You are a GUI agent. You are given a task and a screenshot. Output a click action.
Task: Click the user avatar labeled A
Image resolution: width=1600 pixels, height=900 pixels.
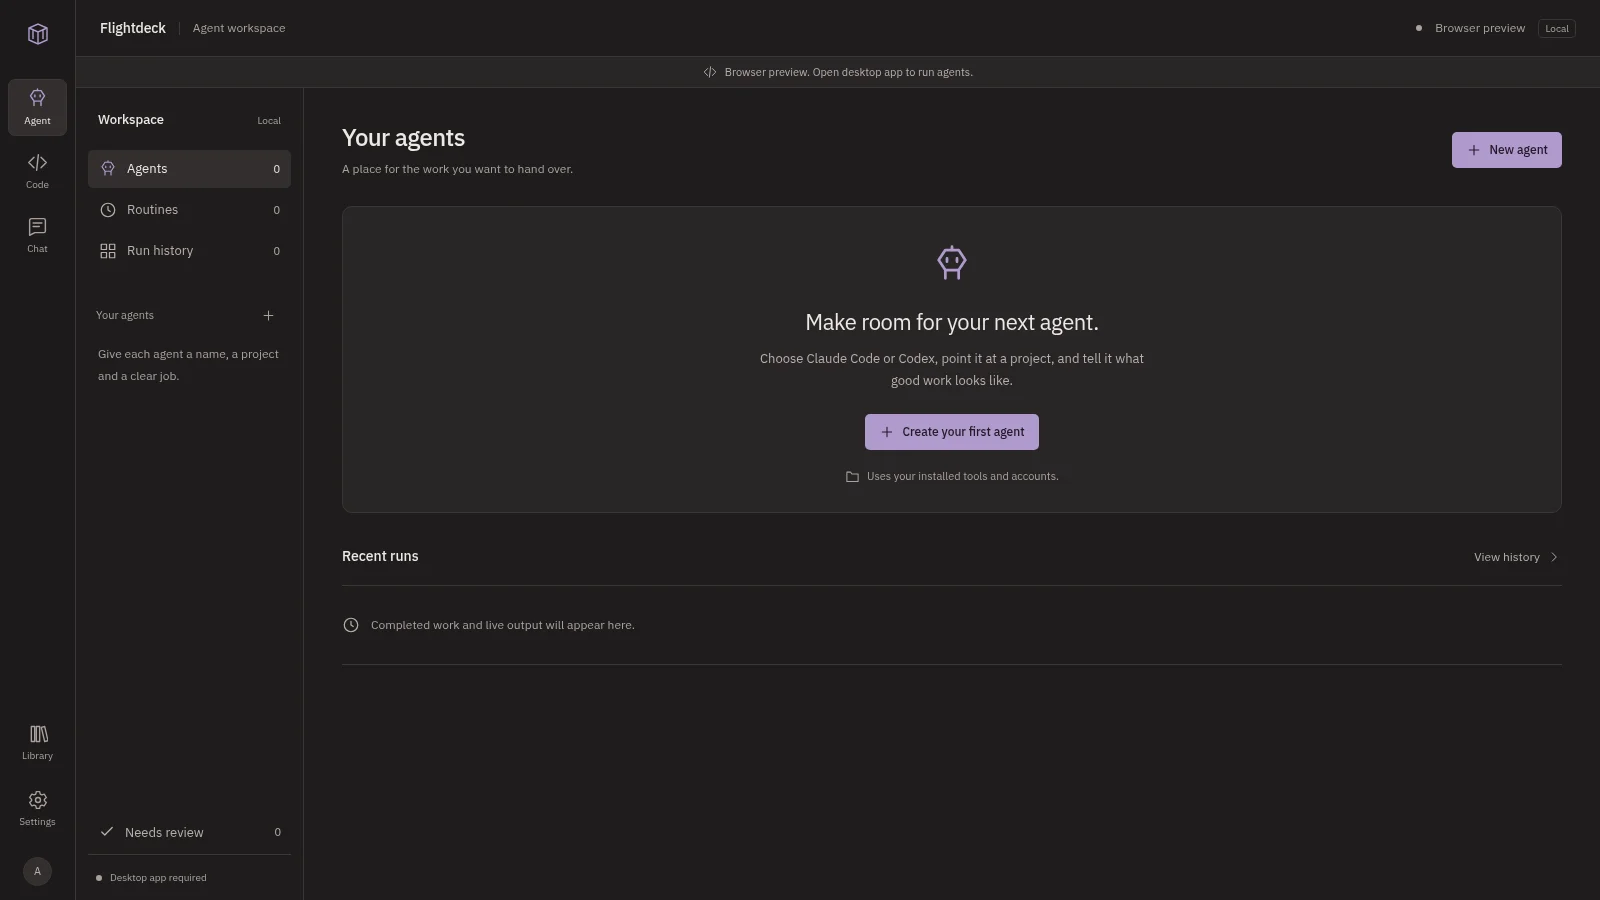click(37, 871)
